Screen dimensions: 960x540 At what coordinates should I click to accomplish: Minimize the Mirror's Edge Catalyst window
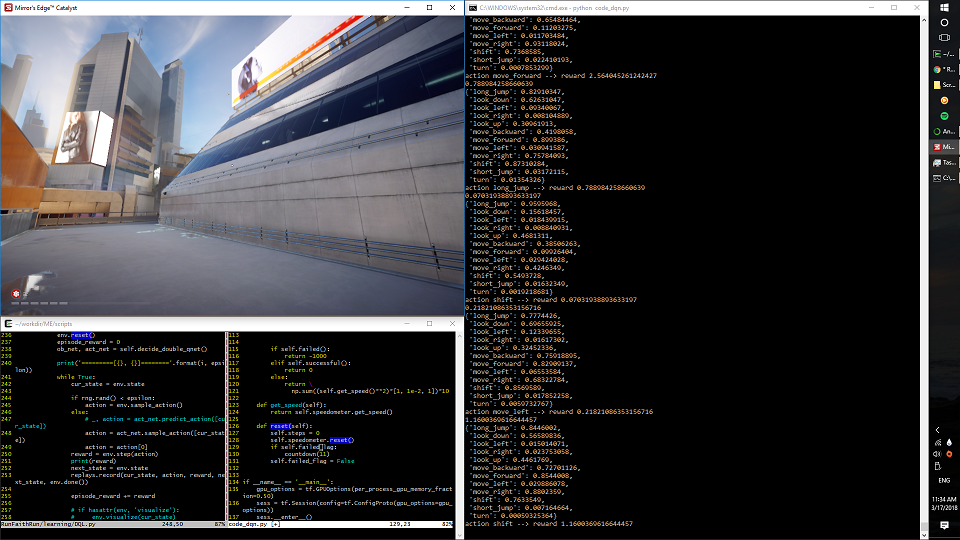[x=407, y=7]
